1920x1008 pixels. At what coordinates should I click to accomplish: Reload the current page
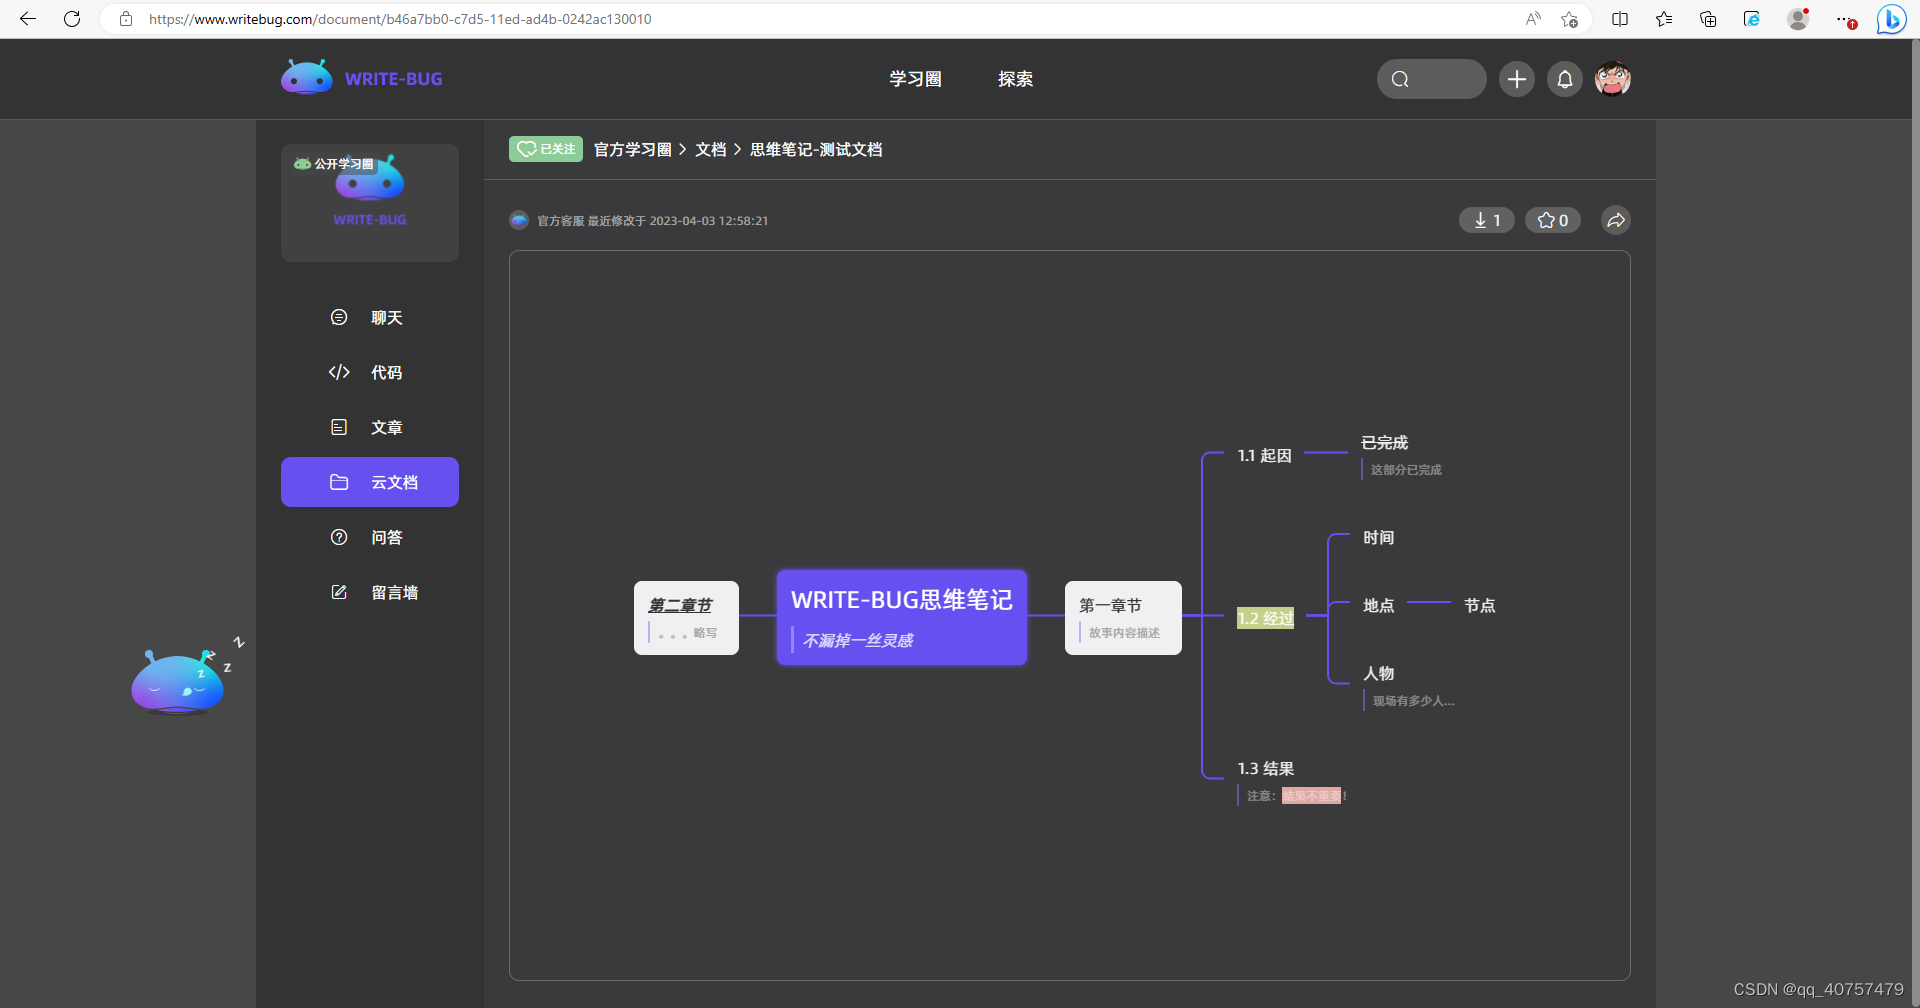(72, 19)
